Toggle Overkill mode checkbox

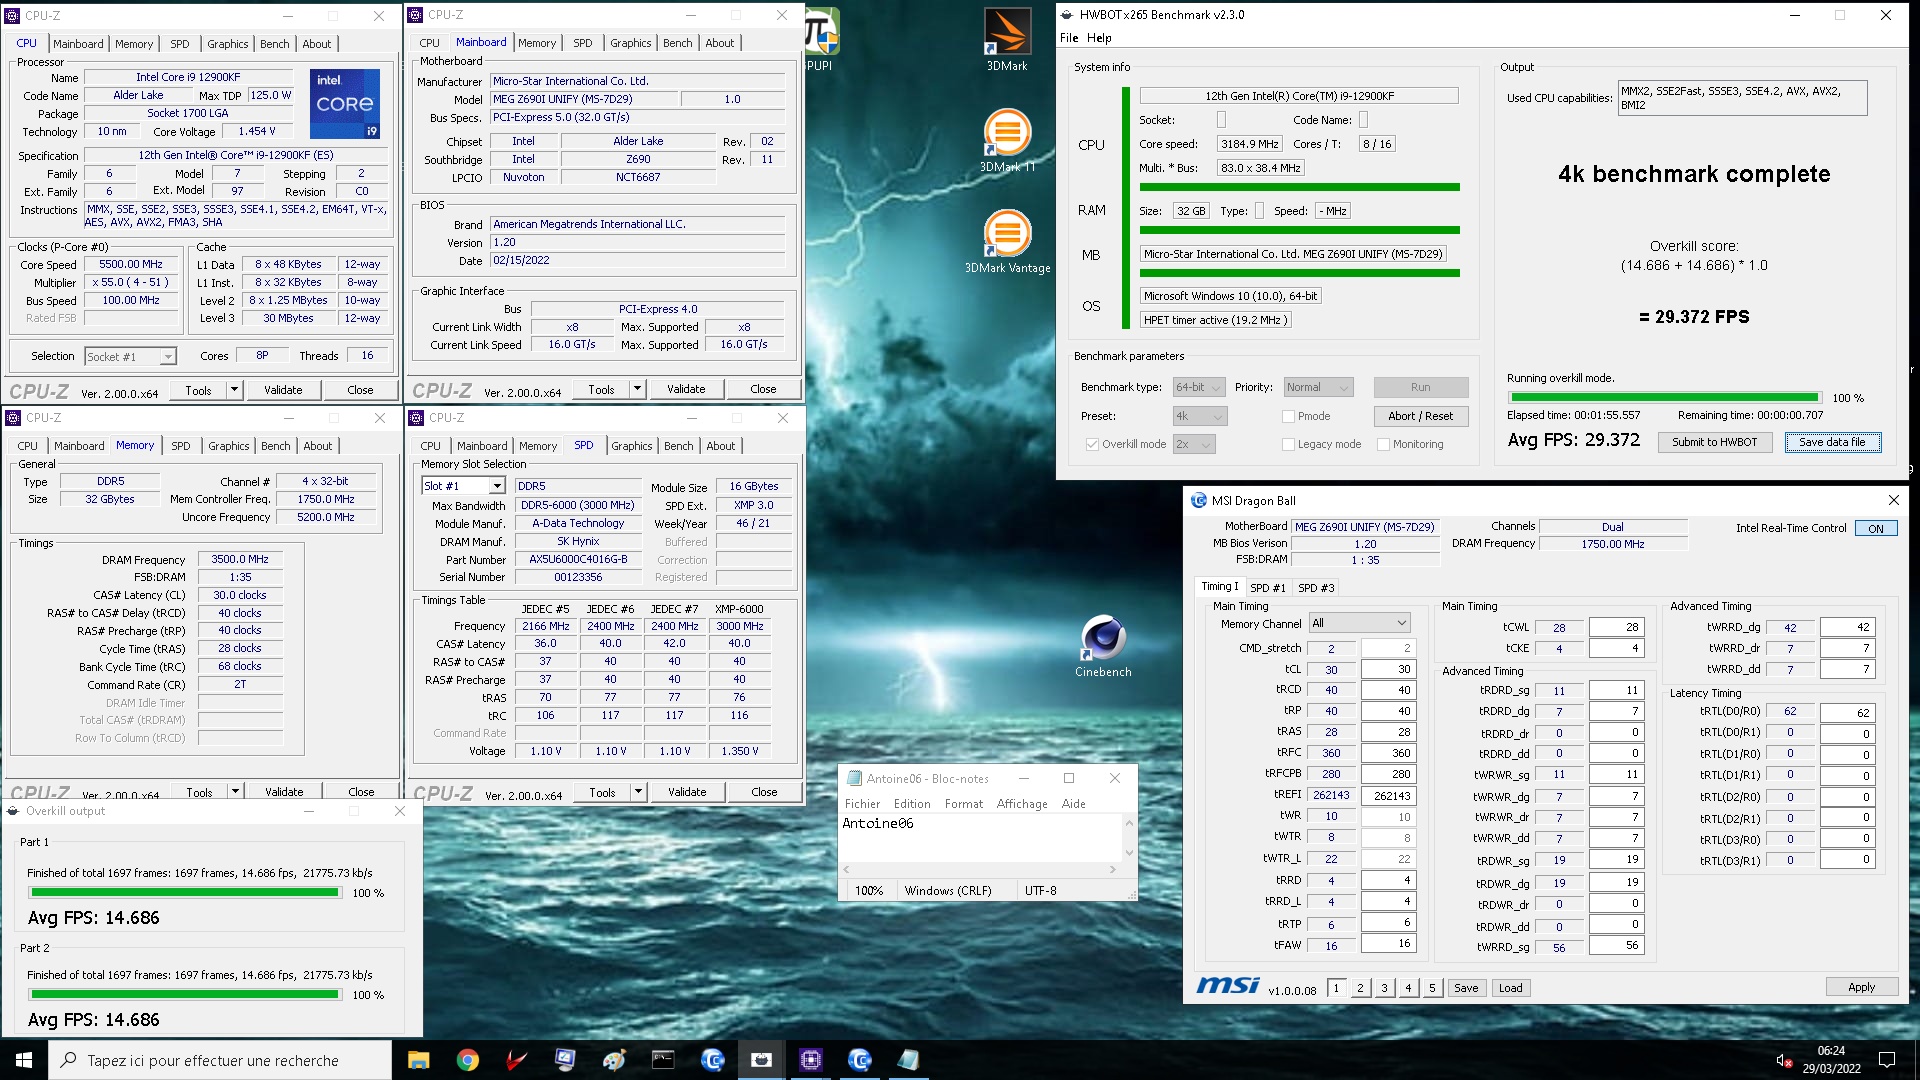click(1092, 444)
